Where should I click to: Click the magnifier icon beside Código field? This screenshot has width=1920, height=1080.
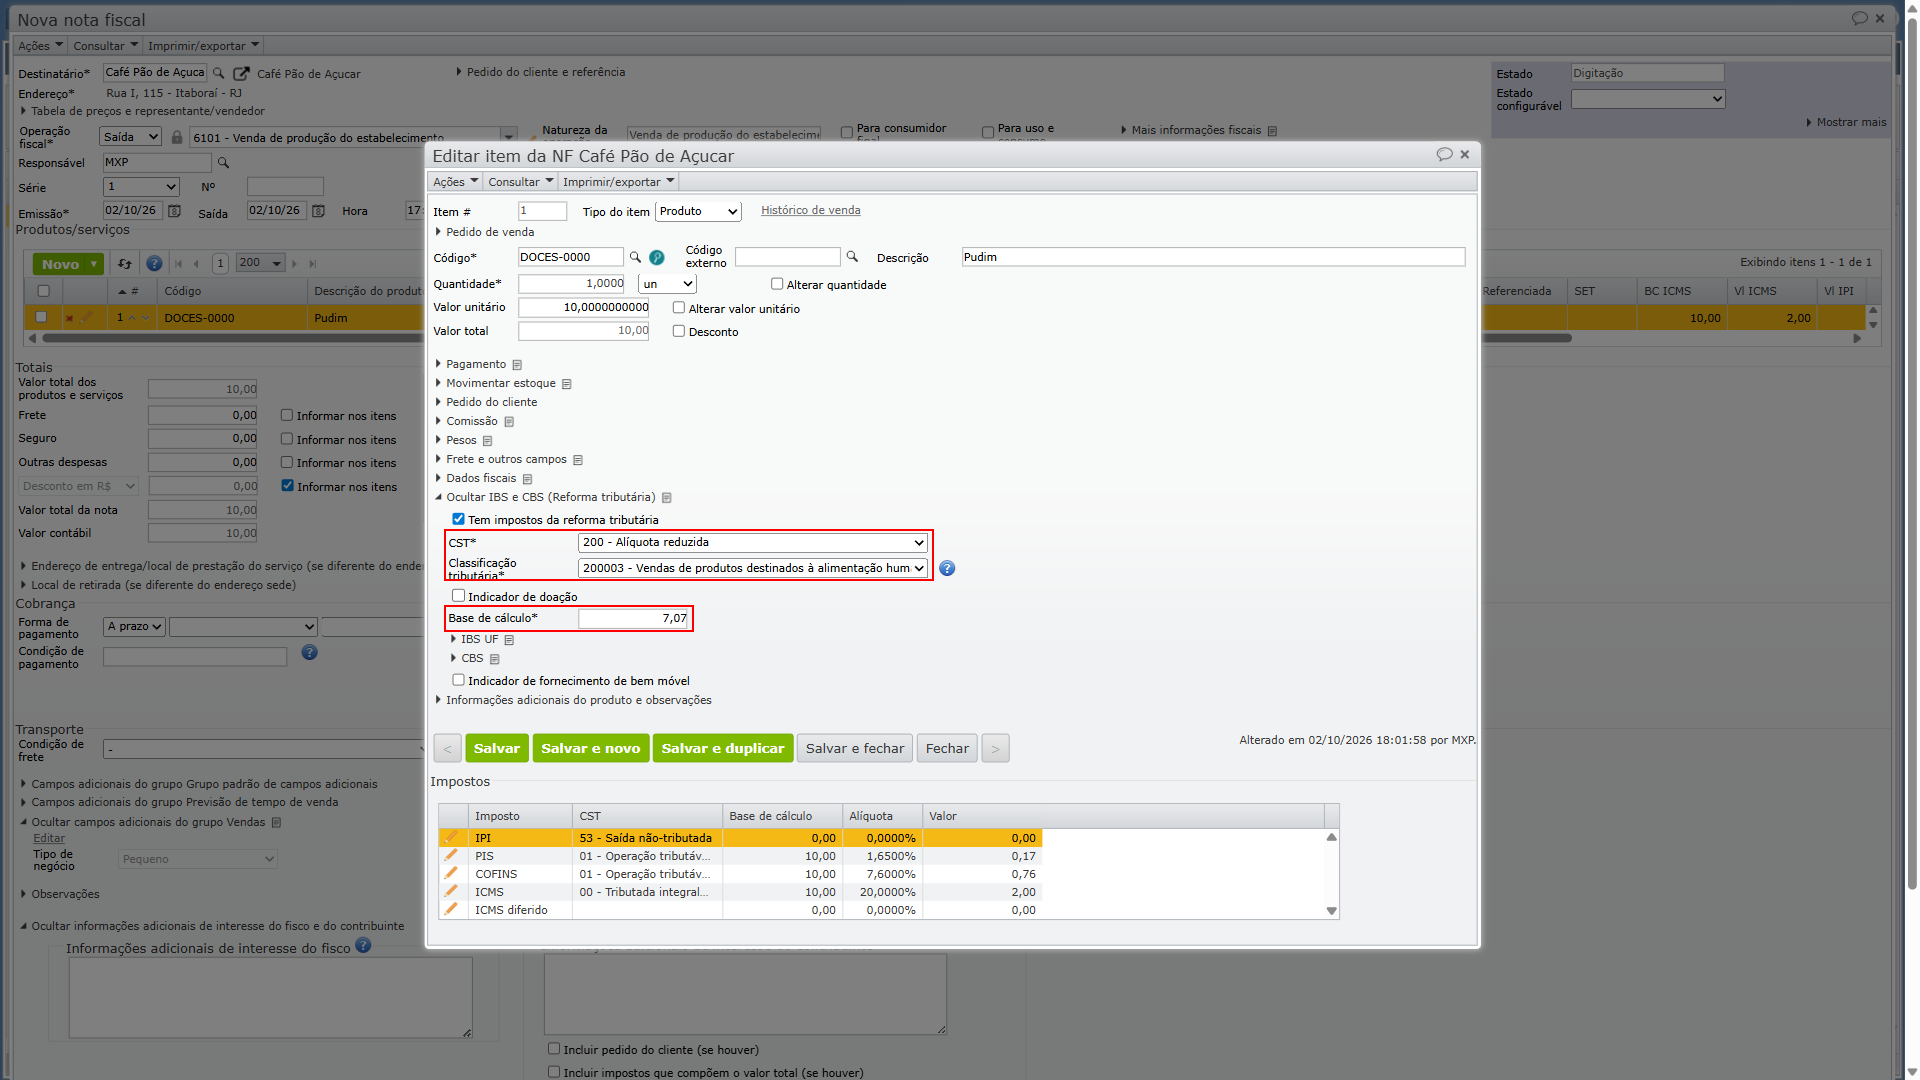click(x=635, y=257)
